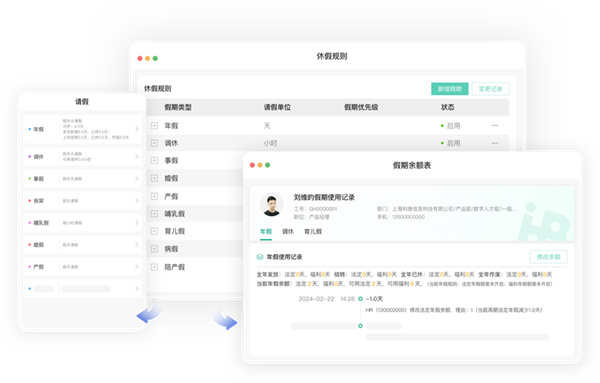Click the 病假 name in the rules table
This screenshot has height=383, width=600.
pyautogui.click(x=171, y=249)
